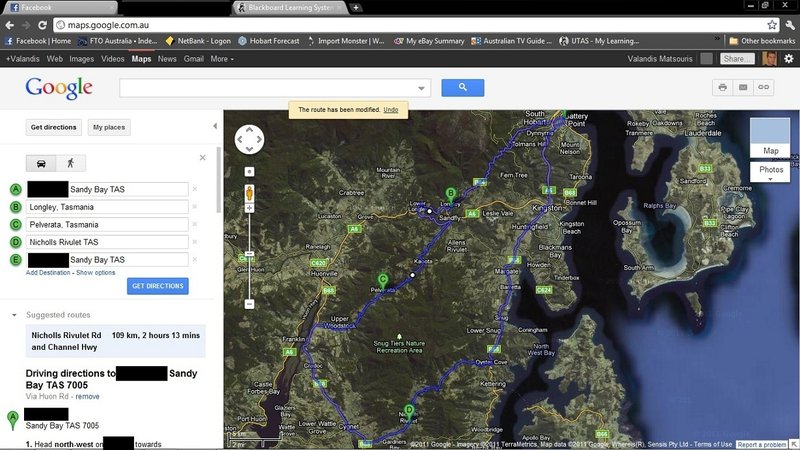Viewport: 800px width, 450px height.
Task: Remove destination C Pelverata with its X
Action: (x=194, y=224)
